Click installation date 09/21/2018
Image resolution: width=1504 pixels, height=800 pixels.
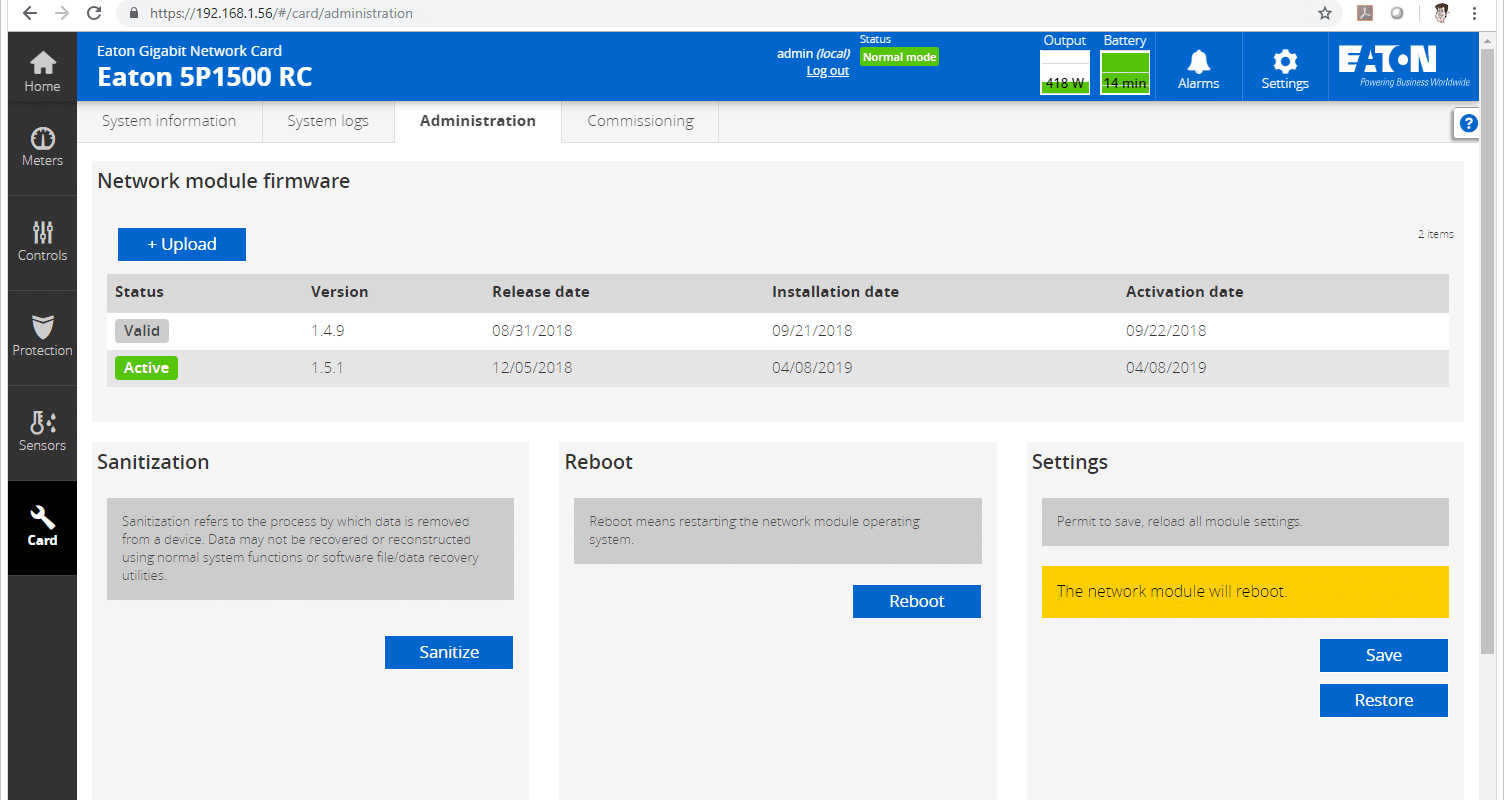812,331
